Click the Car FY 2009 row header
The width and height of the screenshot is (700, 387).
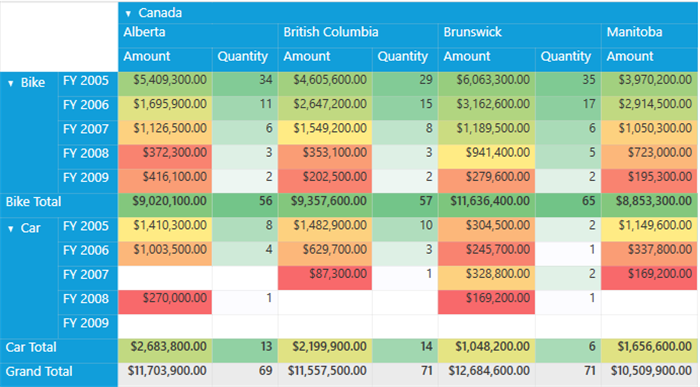tap(88, 324)
